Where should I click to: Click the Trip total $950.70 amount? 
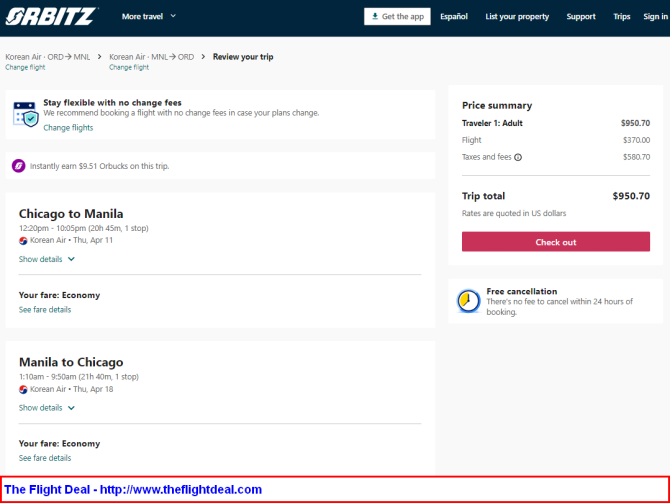[631, 196]
